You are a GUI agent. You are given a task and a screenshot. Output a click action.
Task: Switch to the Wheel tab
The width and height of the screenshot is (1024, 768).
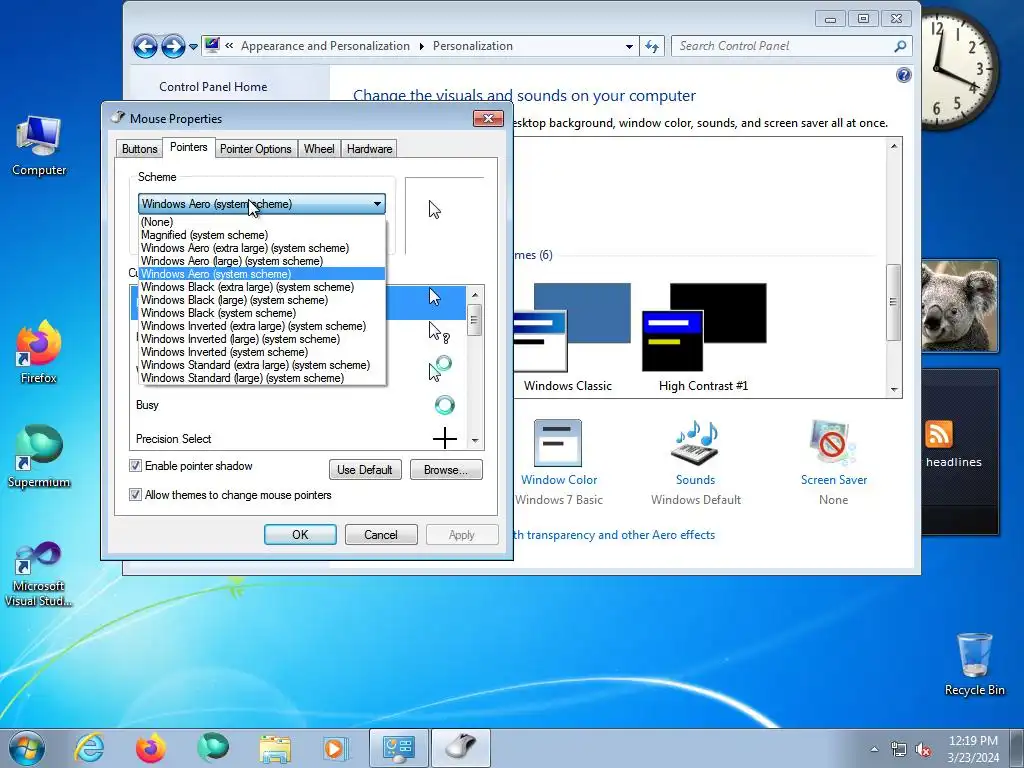(319, 149)
